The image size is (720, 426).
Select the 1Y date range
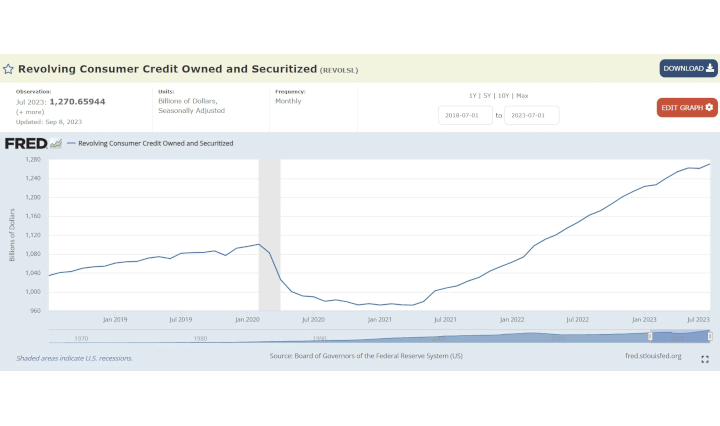472,95
